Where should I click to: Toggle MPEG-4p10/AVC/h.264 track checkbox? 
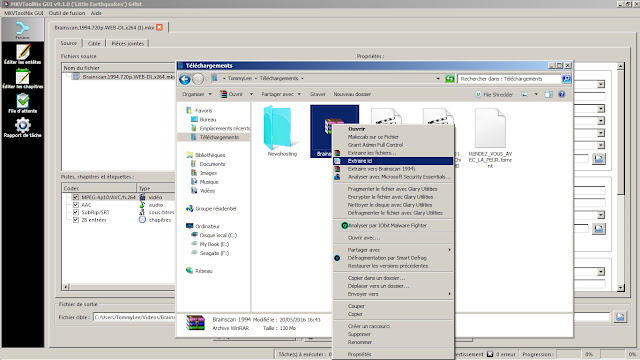tap(76, 197)
